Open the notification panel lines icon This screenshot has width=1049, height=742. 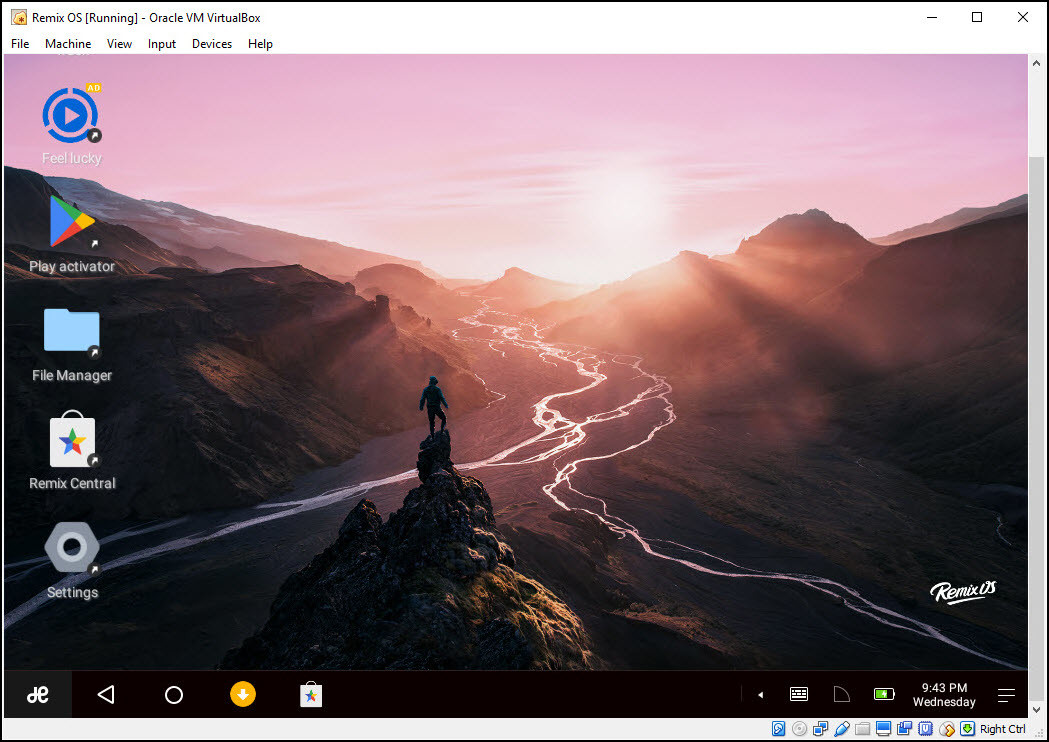point(1006,695)
